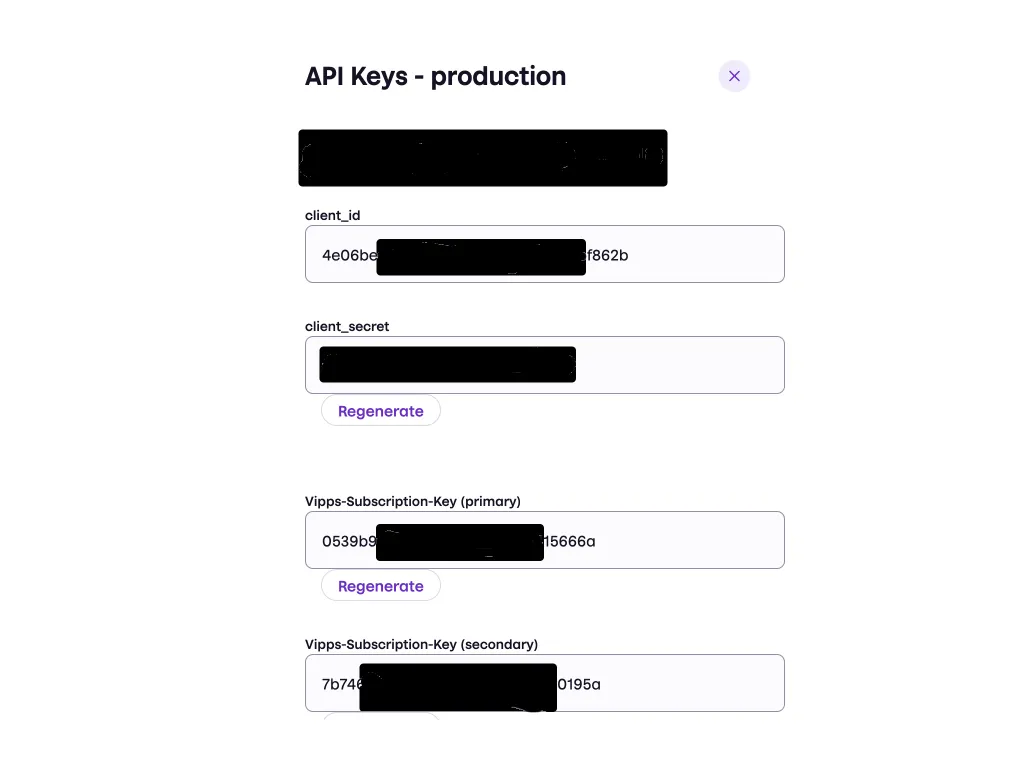Click the "0539b9" start of primary key

tap(348, 541)
